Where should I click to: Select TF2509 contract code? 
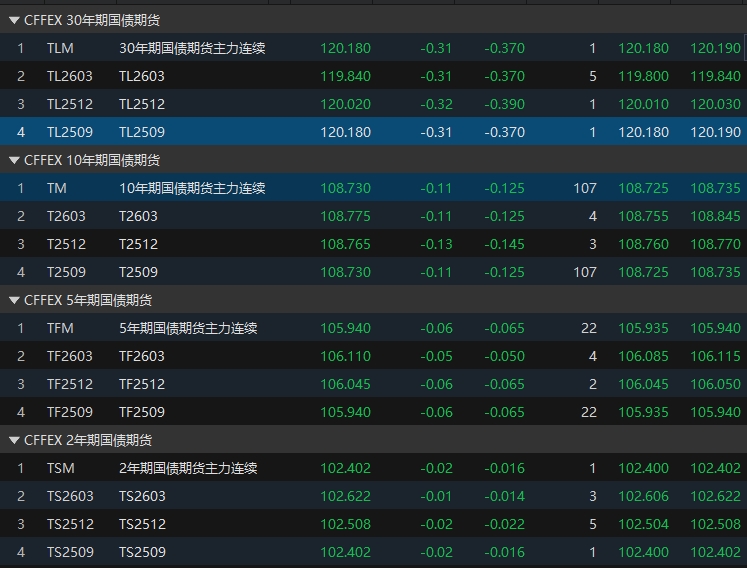point(70,412)
